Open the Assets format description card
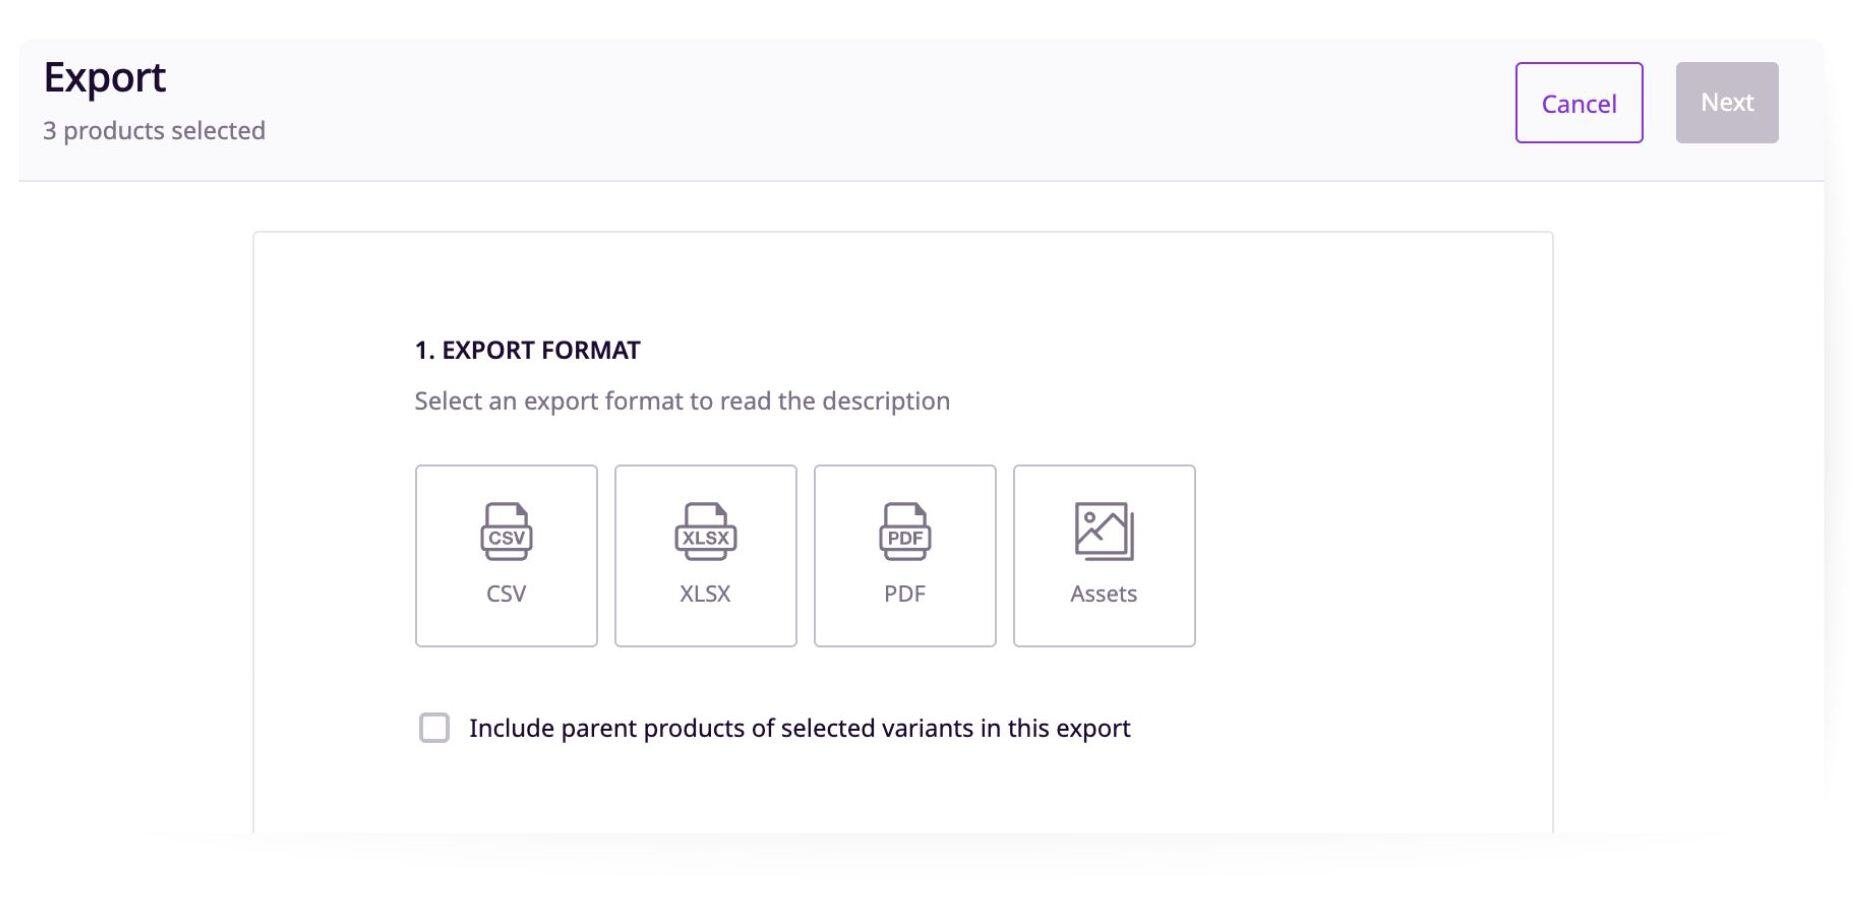 pyautogui.click(x=1104, y=555)
